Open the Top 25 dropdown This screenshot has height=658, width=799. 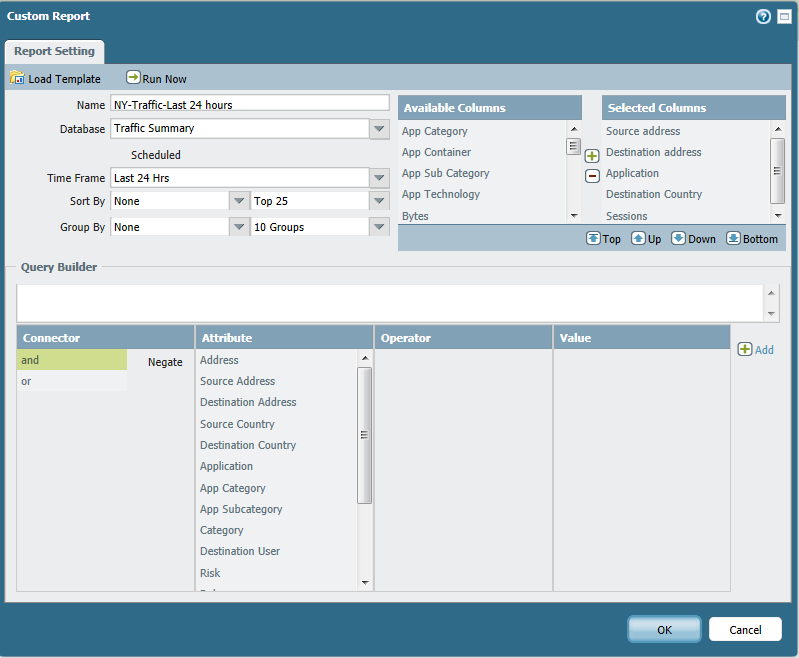coord(379,201)
